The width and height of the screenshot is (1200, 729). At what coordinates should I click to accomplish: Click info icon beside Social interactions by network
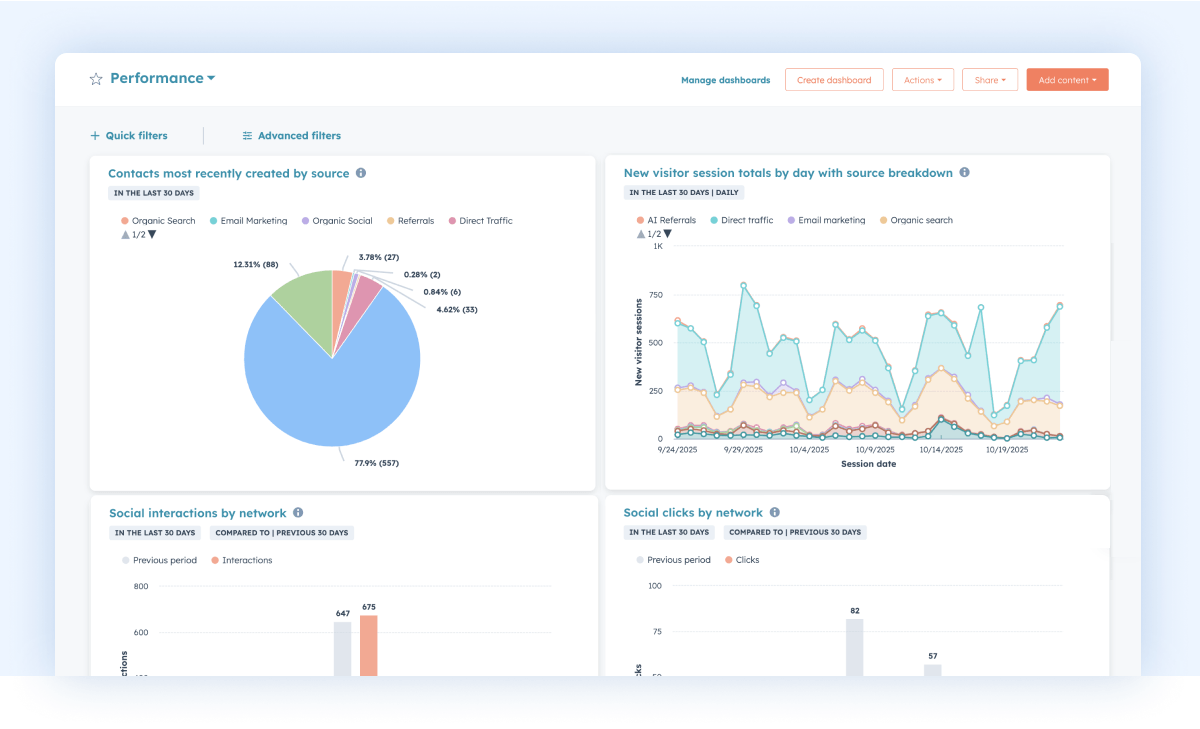coord(298,513)
